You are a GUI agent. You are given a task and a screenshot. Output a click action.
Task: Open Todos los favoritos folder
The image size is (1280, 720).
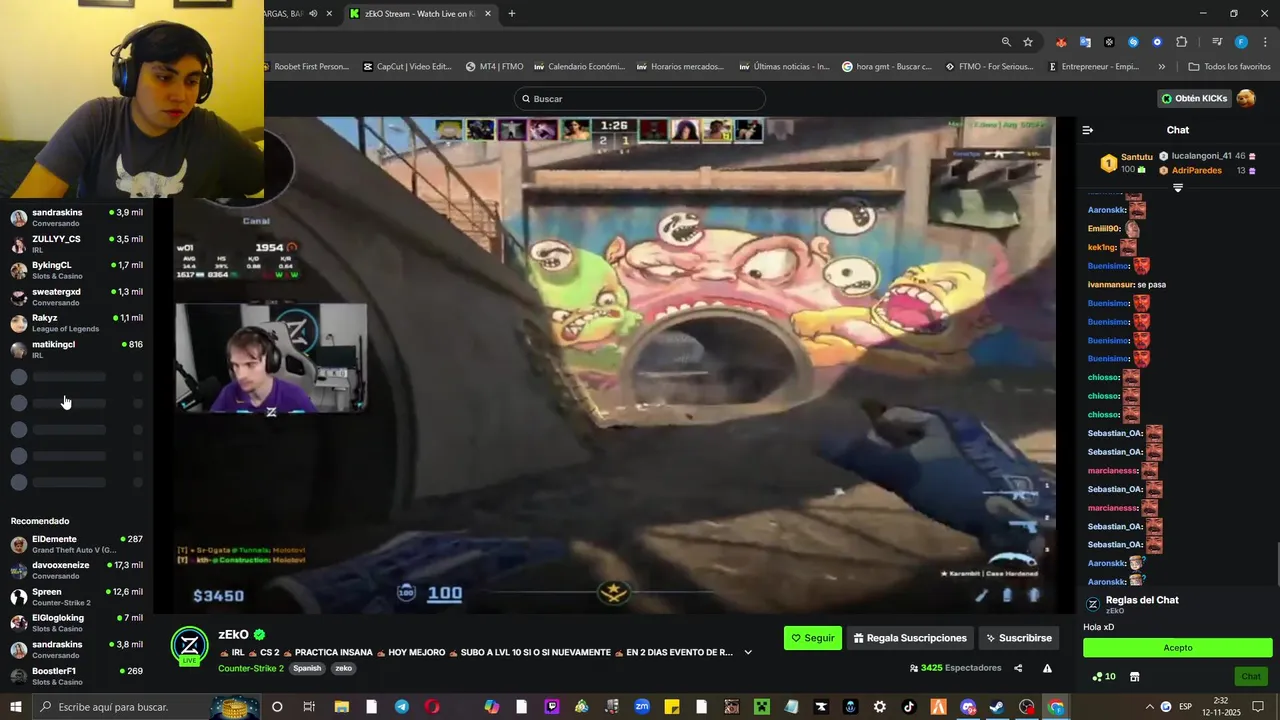pos(1229,67)
